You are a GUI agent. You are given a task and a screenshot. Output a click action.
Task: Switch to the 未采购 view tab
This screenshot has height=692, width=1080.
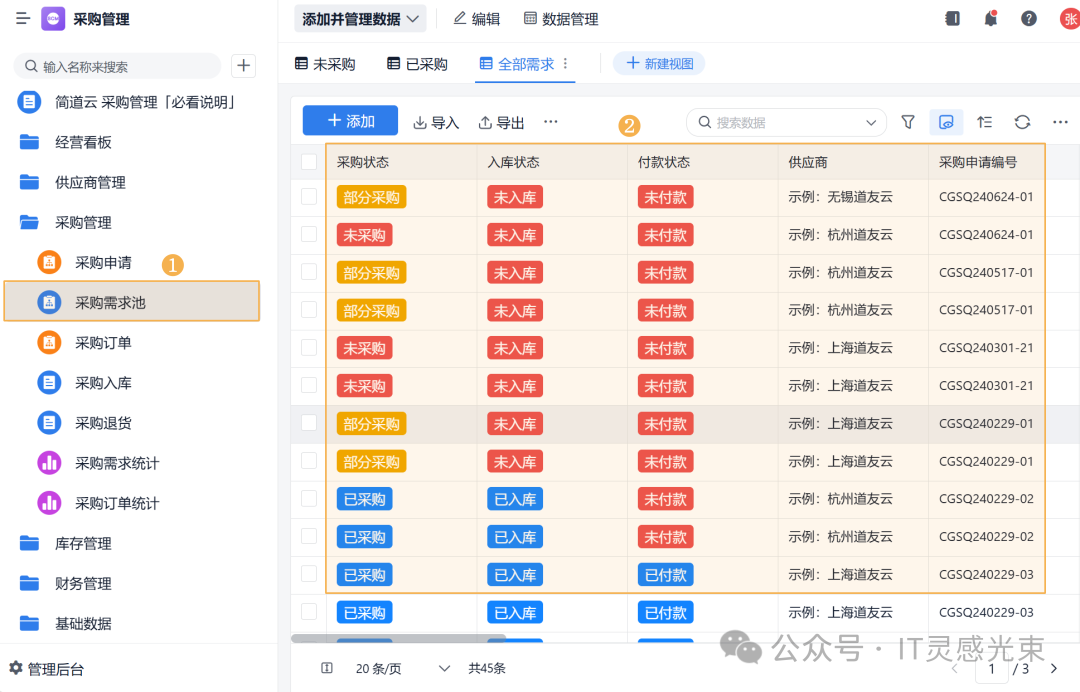click(325, 64)
